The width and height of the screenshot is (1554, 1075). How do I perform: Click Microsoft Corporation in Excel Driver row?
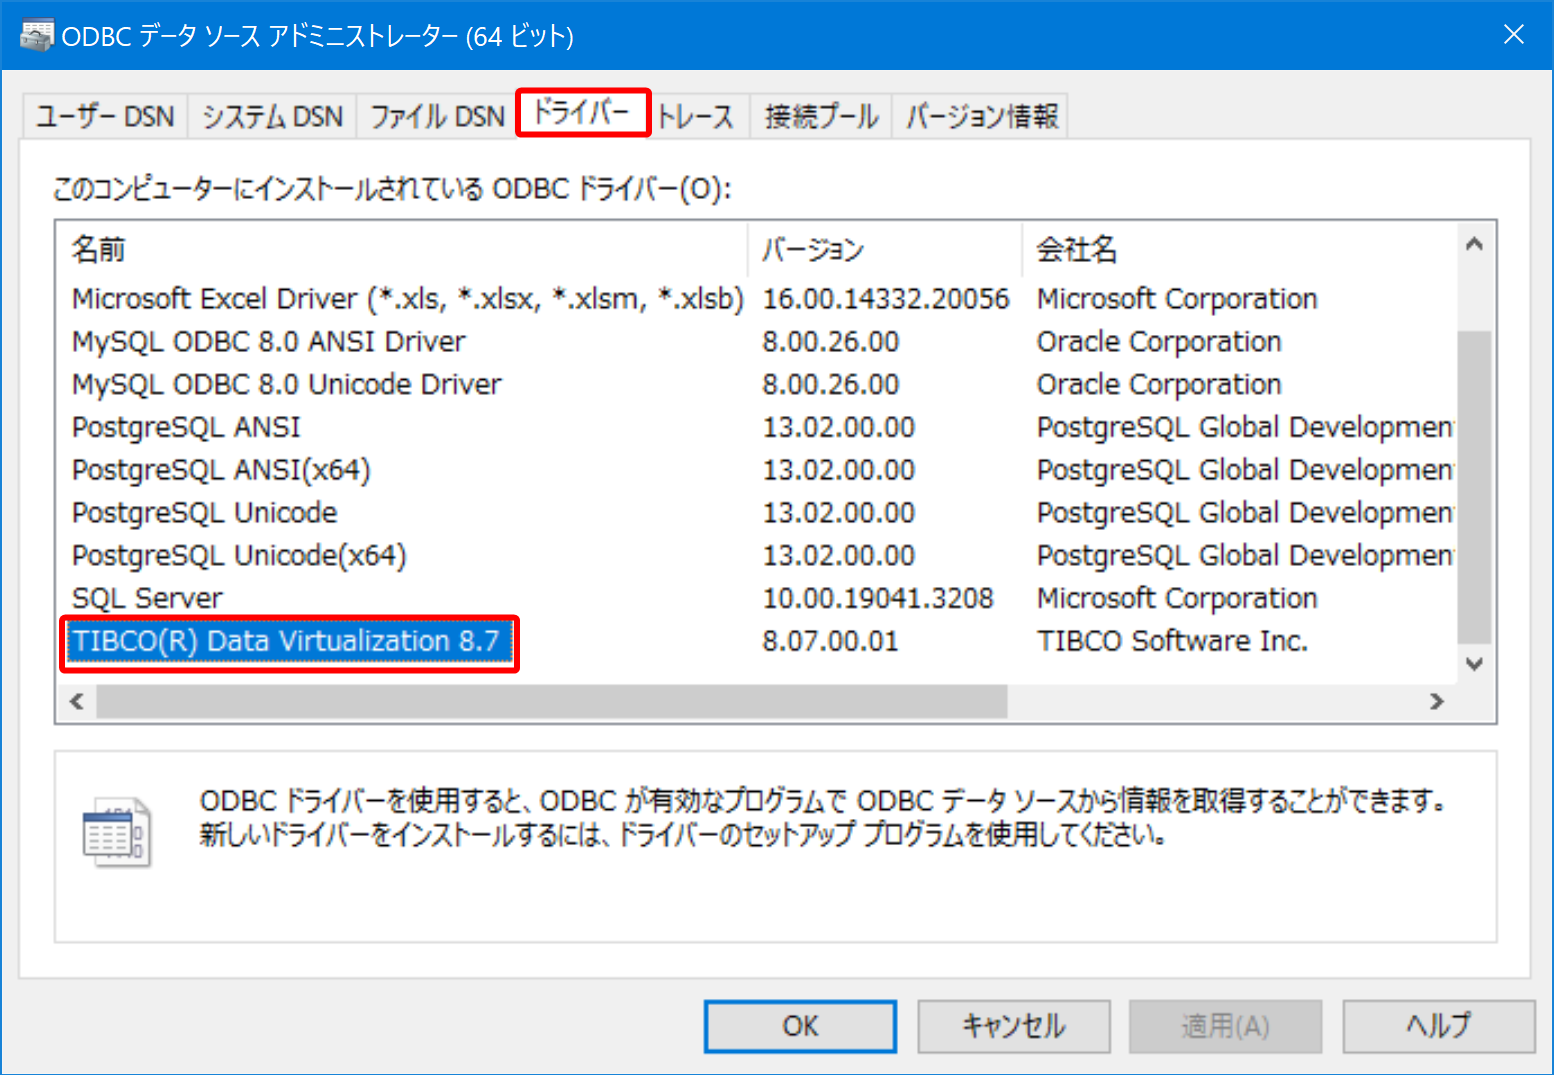(x=1177, y=298)
